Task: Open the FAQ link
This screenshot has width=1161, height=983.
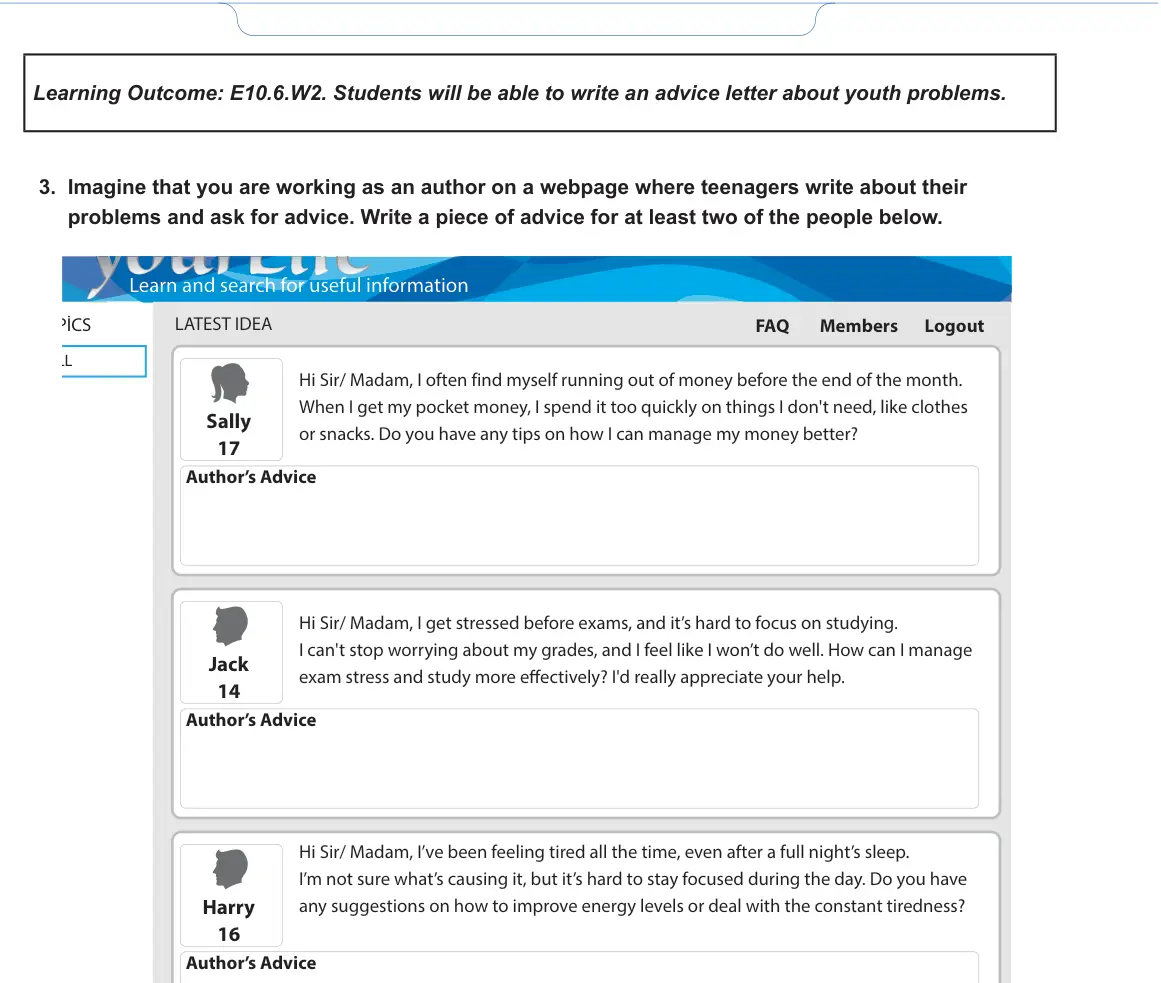Action: [x=772, y=326]
